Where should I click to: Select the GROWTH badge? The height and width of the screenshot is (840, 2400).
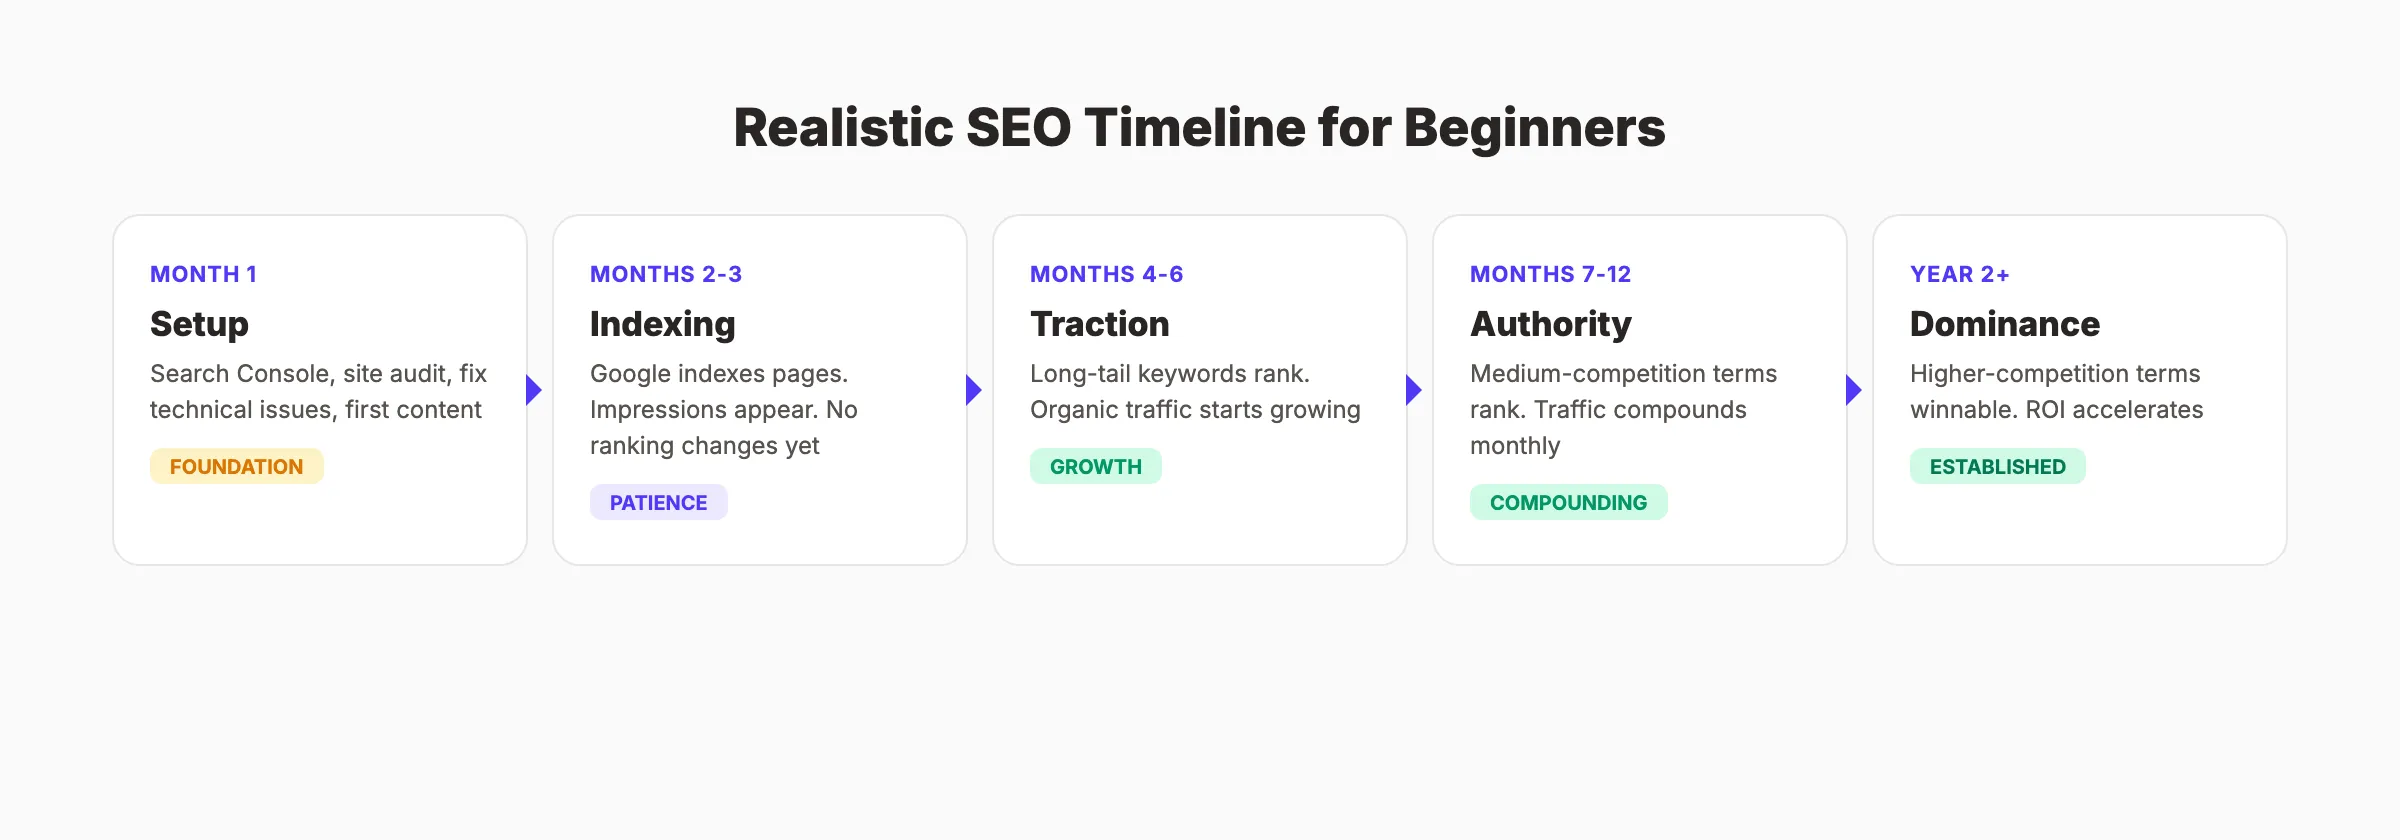(x=1095, y=467)
